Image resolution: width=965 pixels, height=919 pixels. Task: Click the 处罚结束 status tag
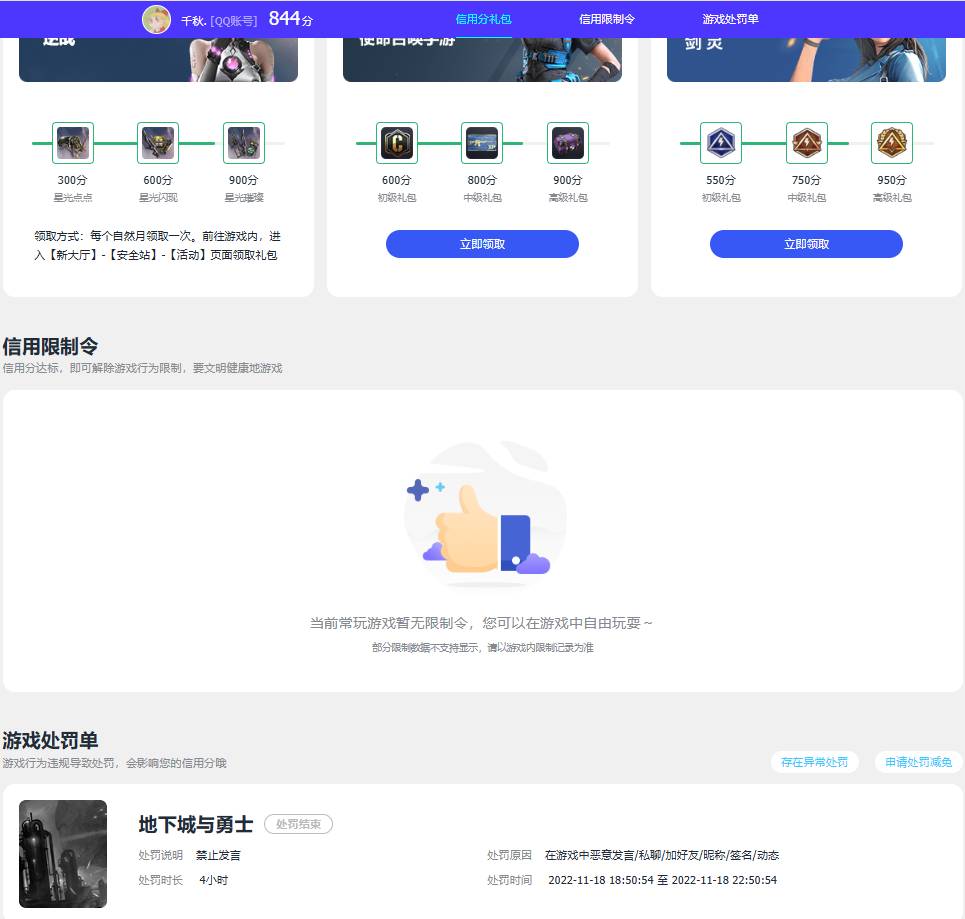(x=298, y=825)
